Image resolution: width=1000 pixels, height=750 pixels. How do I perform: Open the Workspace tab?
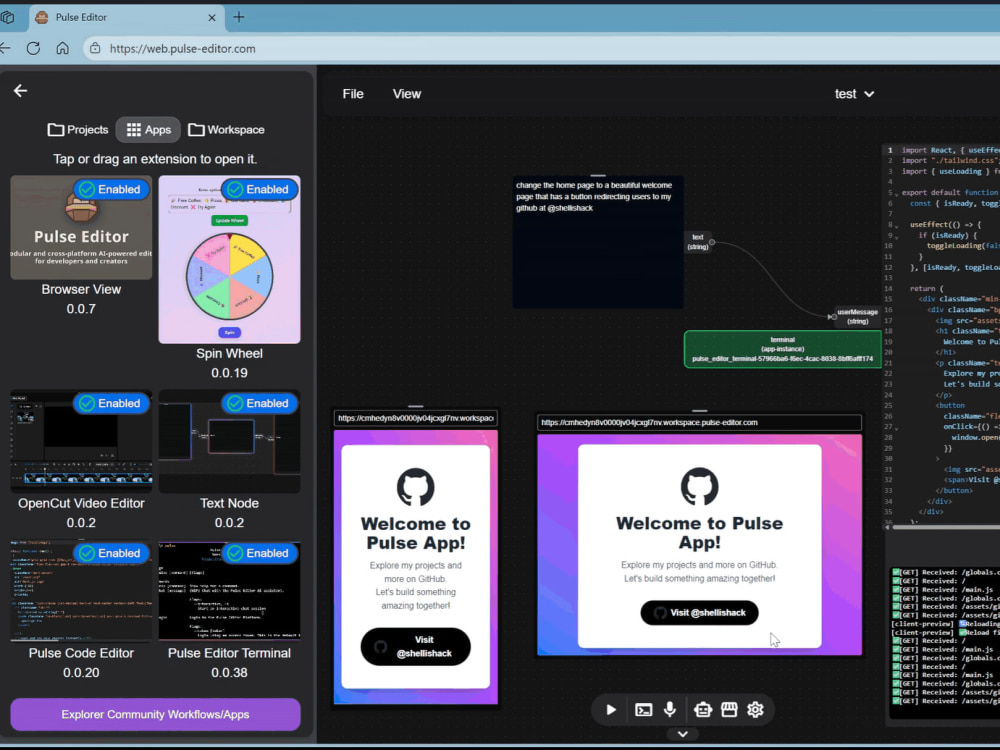pos(226,129)
